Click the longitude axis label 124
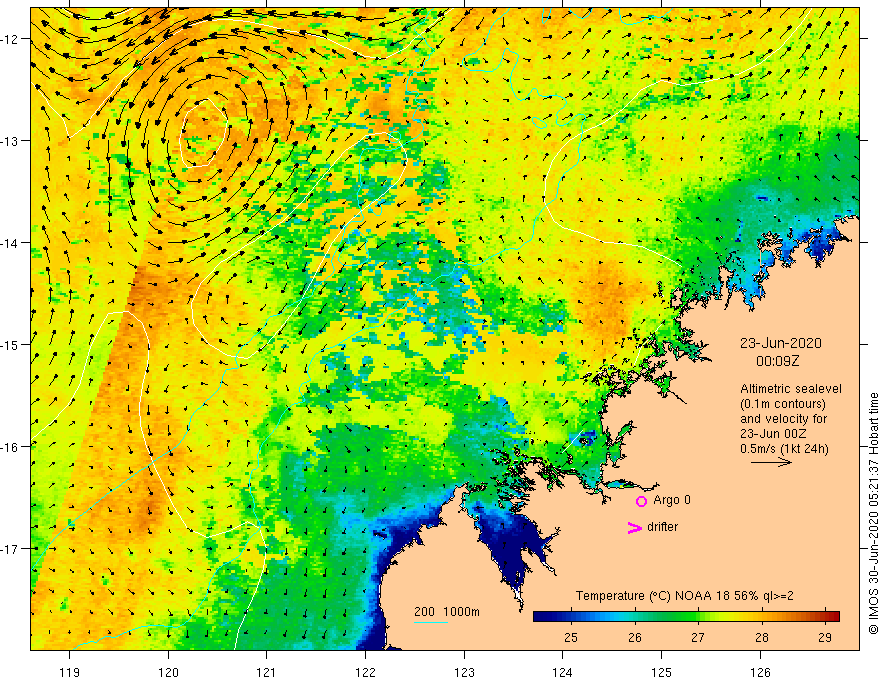This screenshot has width=880, height=680. (563, 672)
